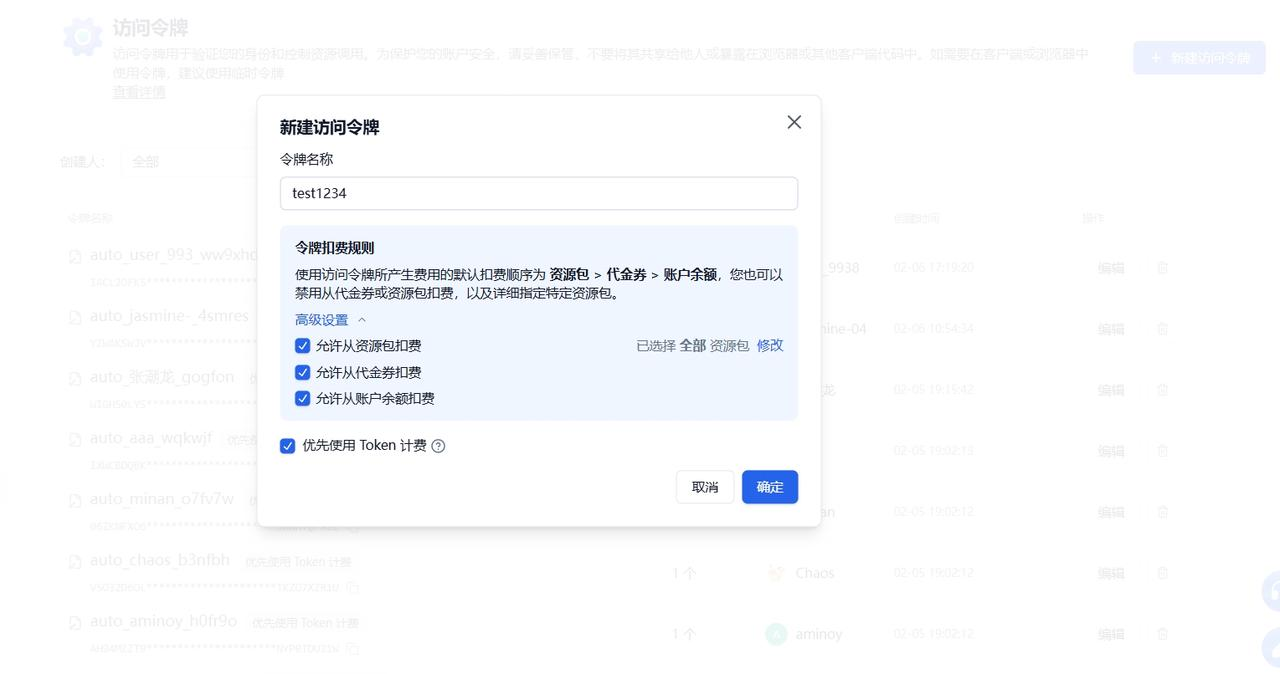
Task: Click the 02-05 19:15:42 creation time
Action: tap(934, 390)
